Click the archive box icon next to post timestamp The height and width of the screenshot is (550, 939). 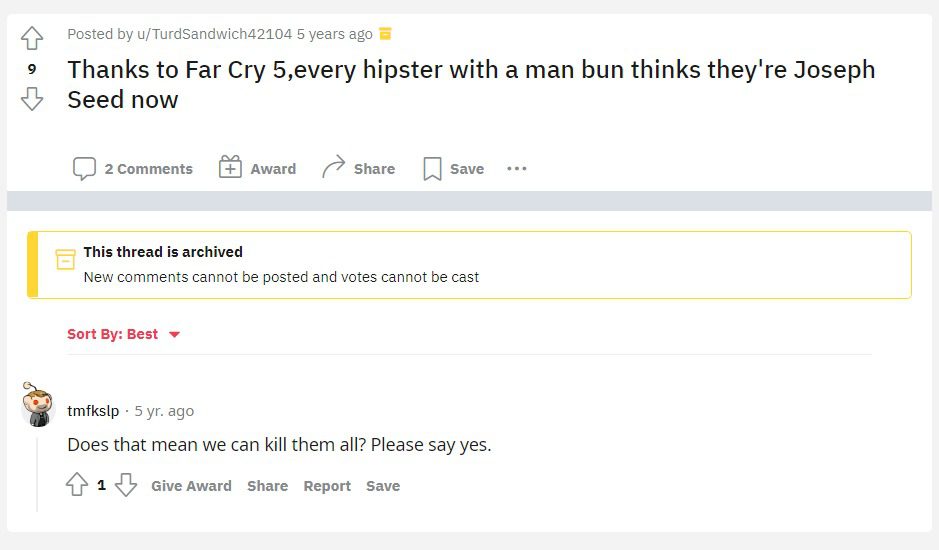coord(386,34)
